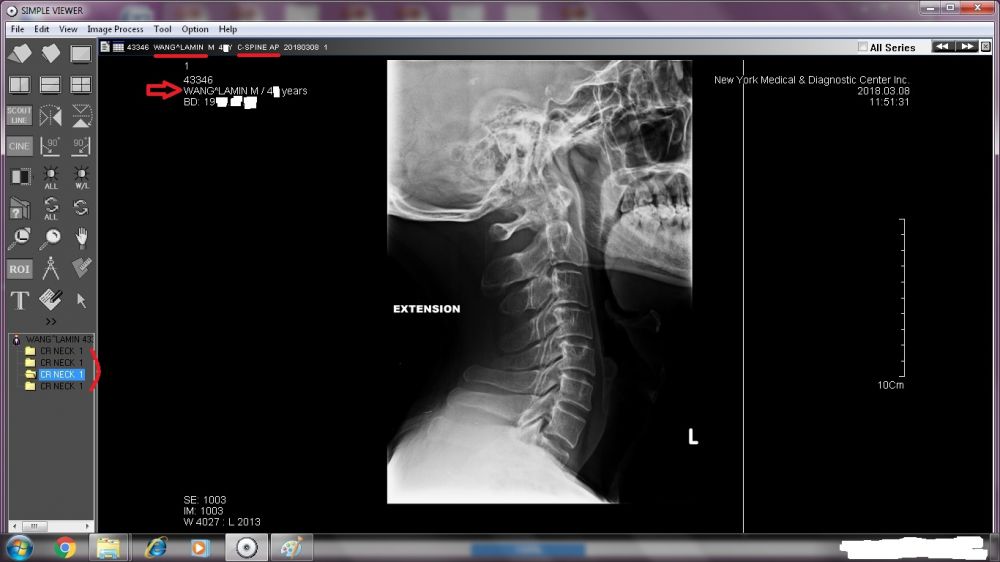Select the two-row stacked layout
The image size is (1000, 562).
point(50,85)
